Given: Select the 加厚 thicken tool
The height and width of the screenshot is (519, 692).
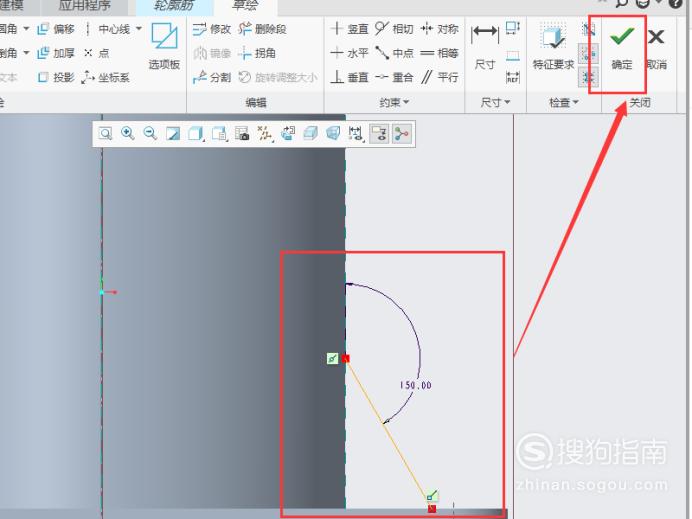Looking at the screenshot, I should tap(56, 53).
